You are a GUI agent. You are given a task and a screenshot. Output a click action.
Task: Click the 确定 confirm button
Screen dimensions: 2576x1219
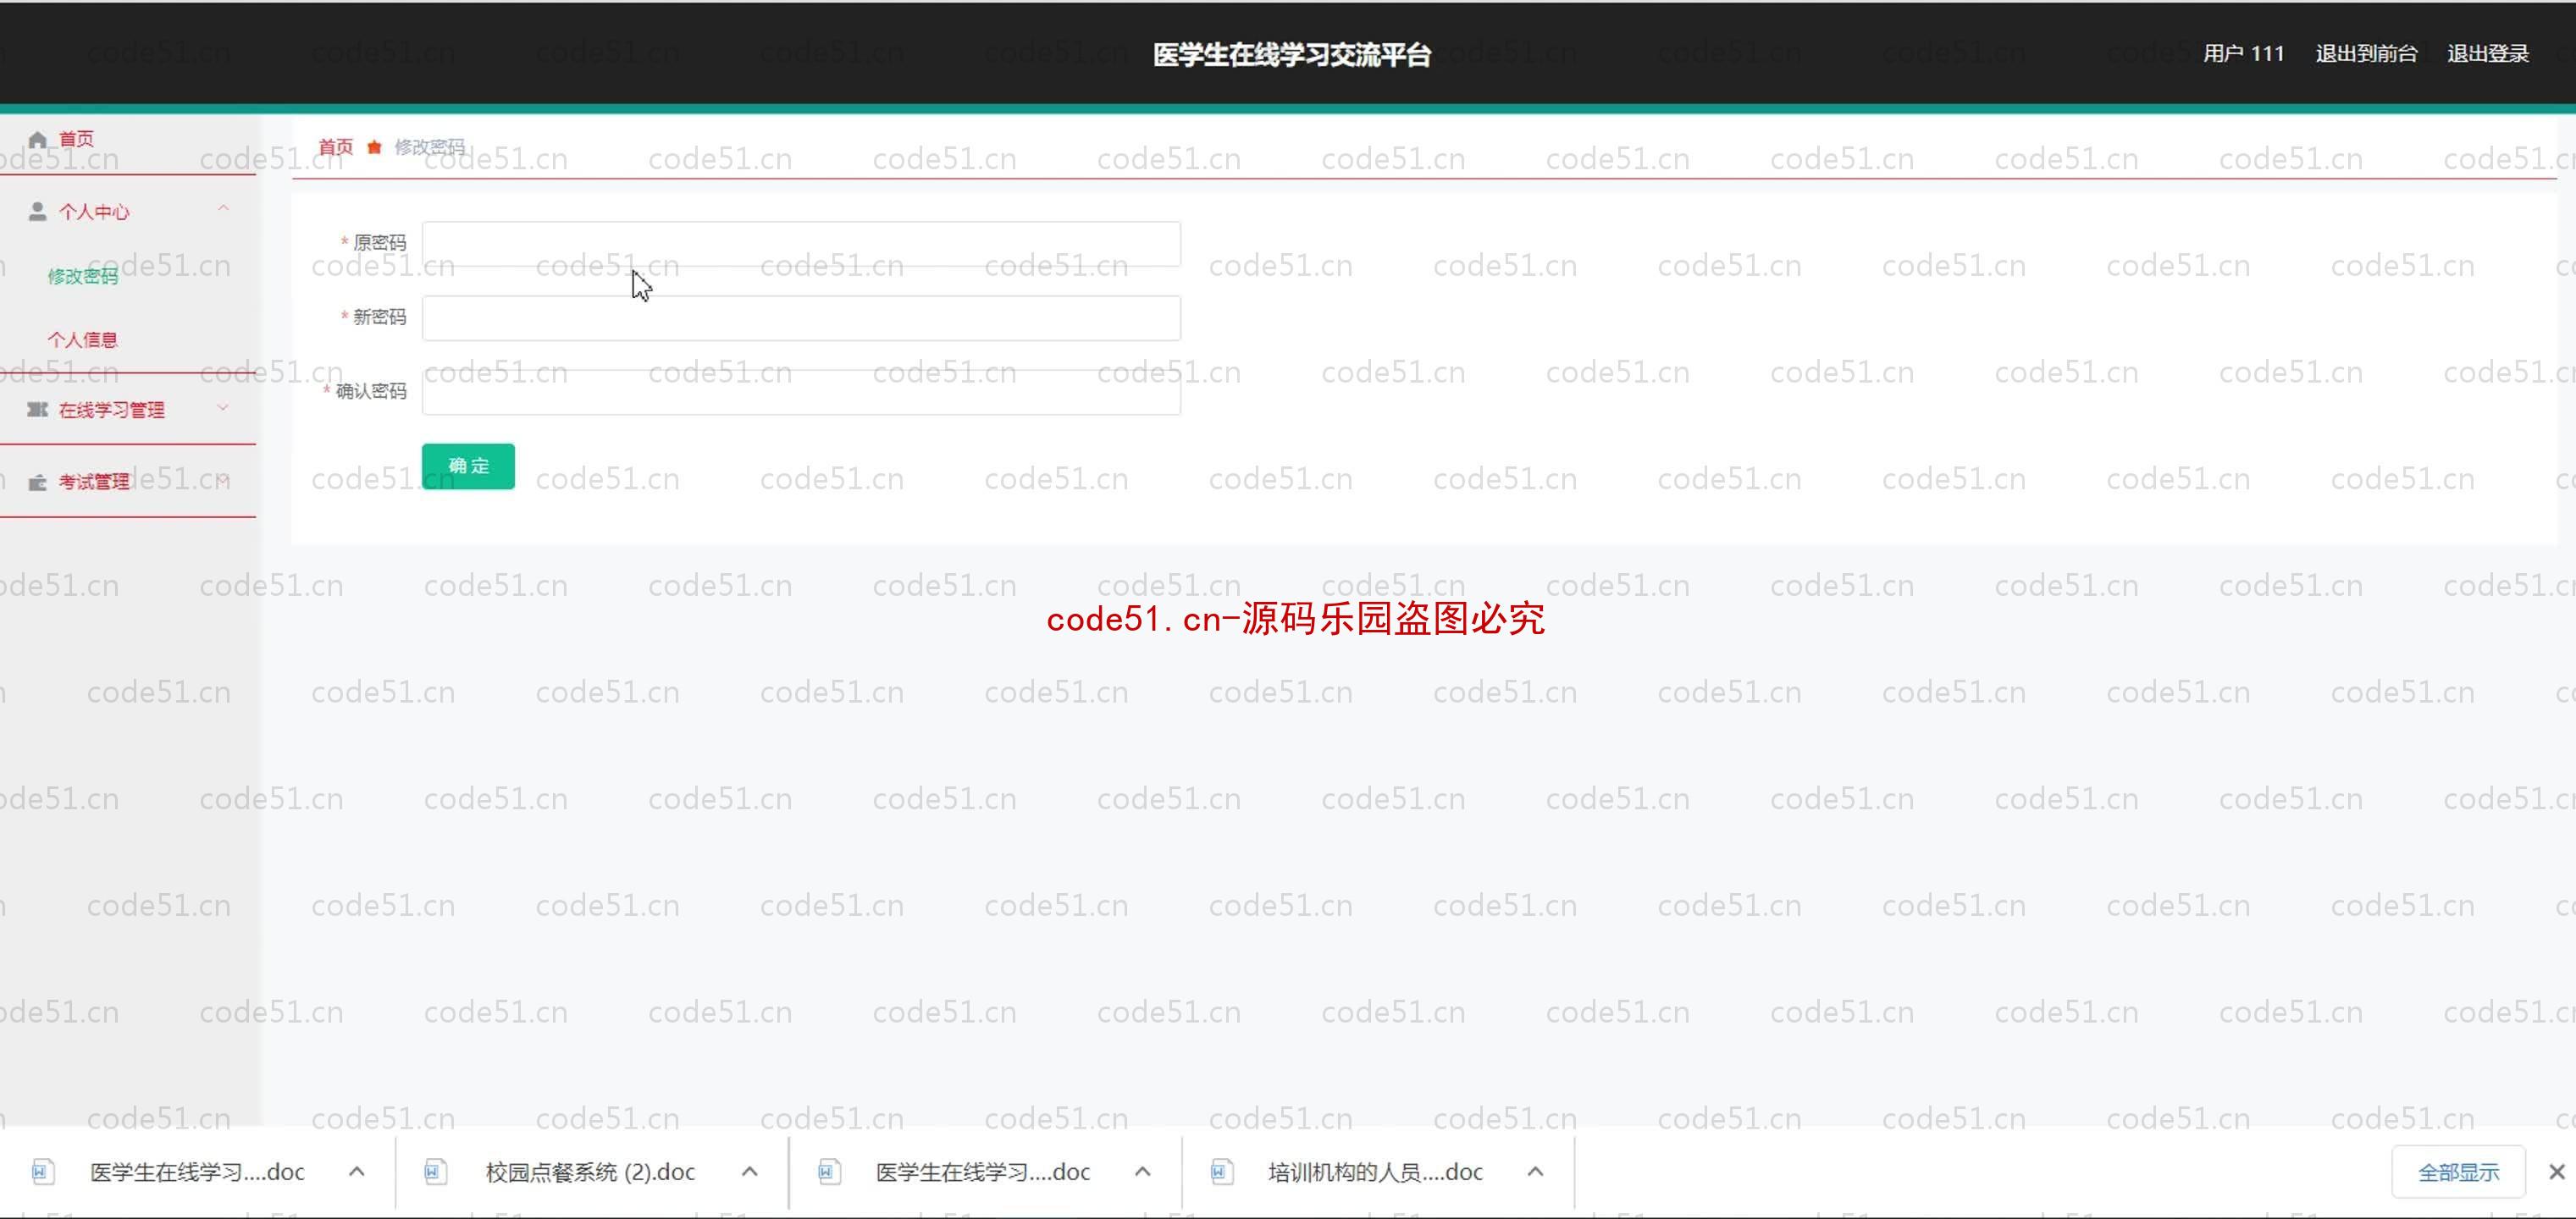coord(468,465)
